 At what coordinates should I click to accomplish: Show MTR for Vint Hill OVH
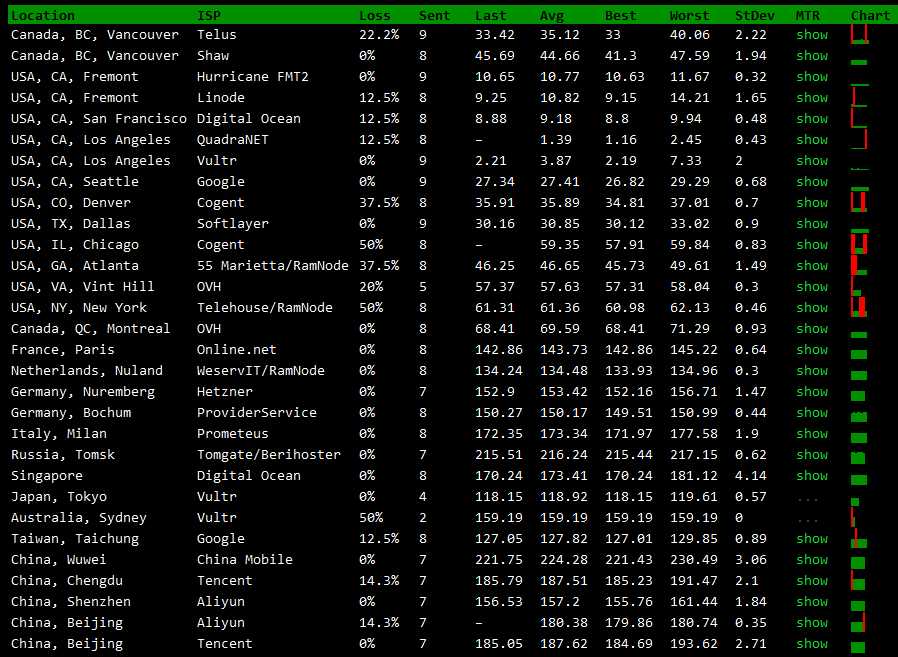pos(812,287)
